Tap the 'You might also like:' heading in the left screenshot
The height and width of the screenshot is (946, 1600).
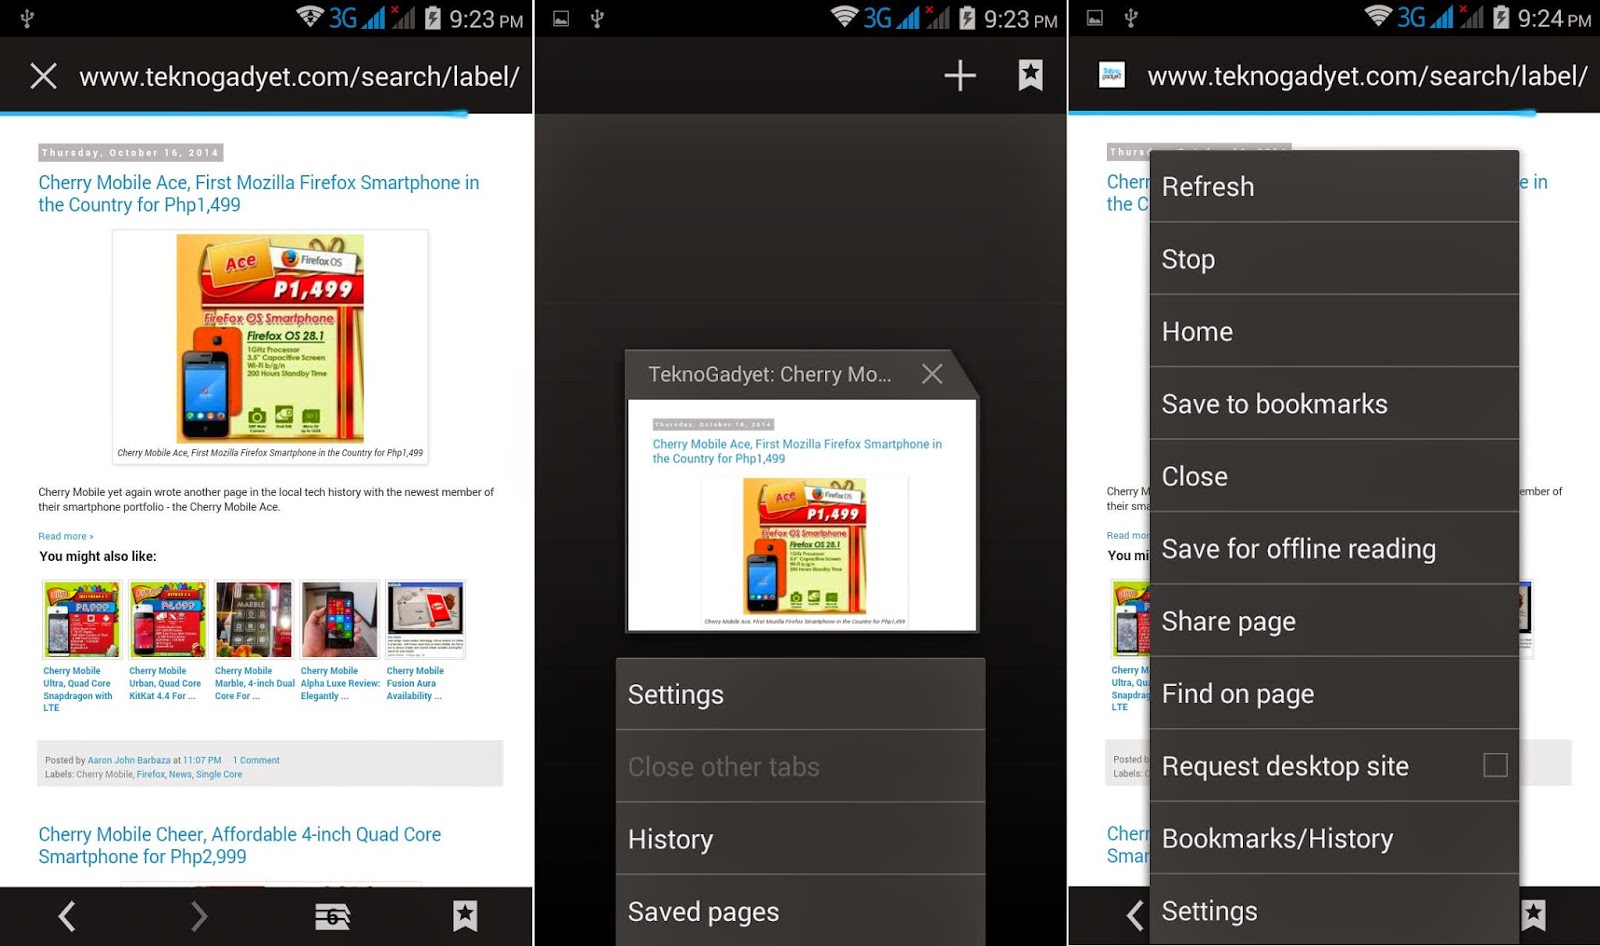pyautogui.click(x=98, y=556)
